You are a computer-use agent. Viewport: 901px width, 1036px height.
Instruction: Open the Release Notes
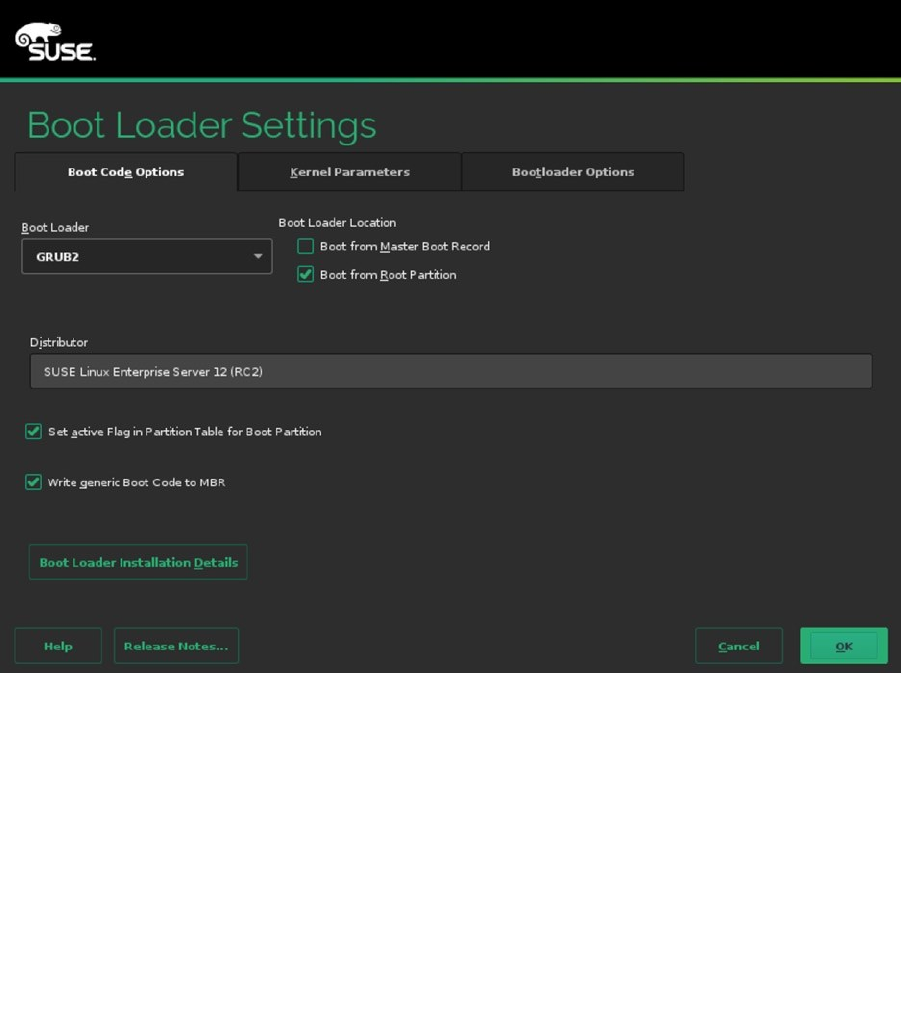176,646
